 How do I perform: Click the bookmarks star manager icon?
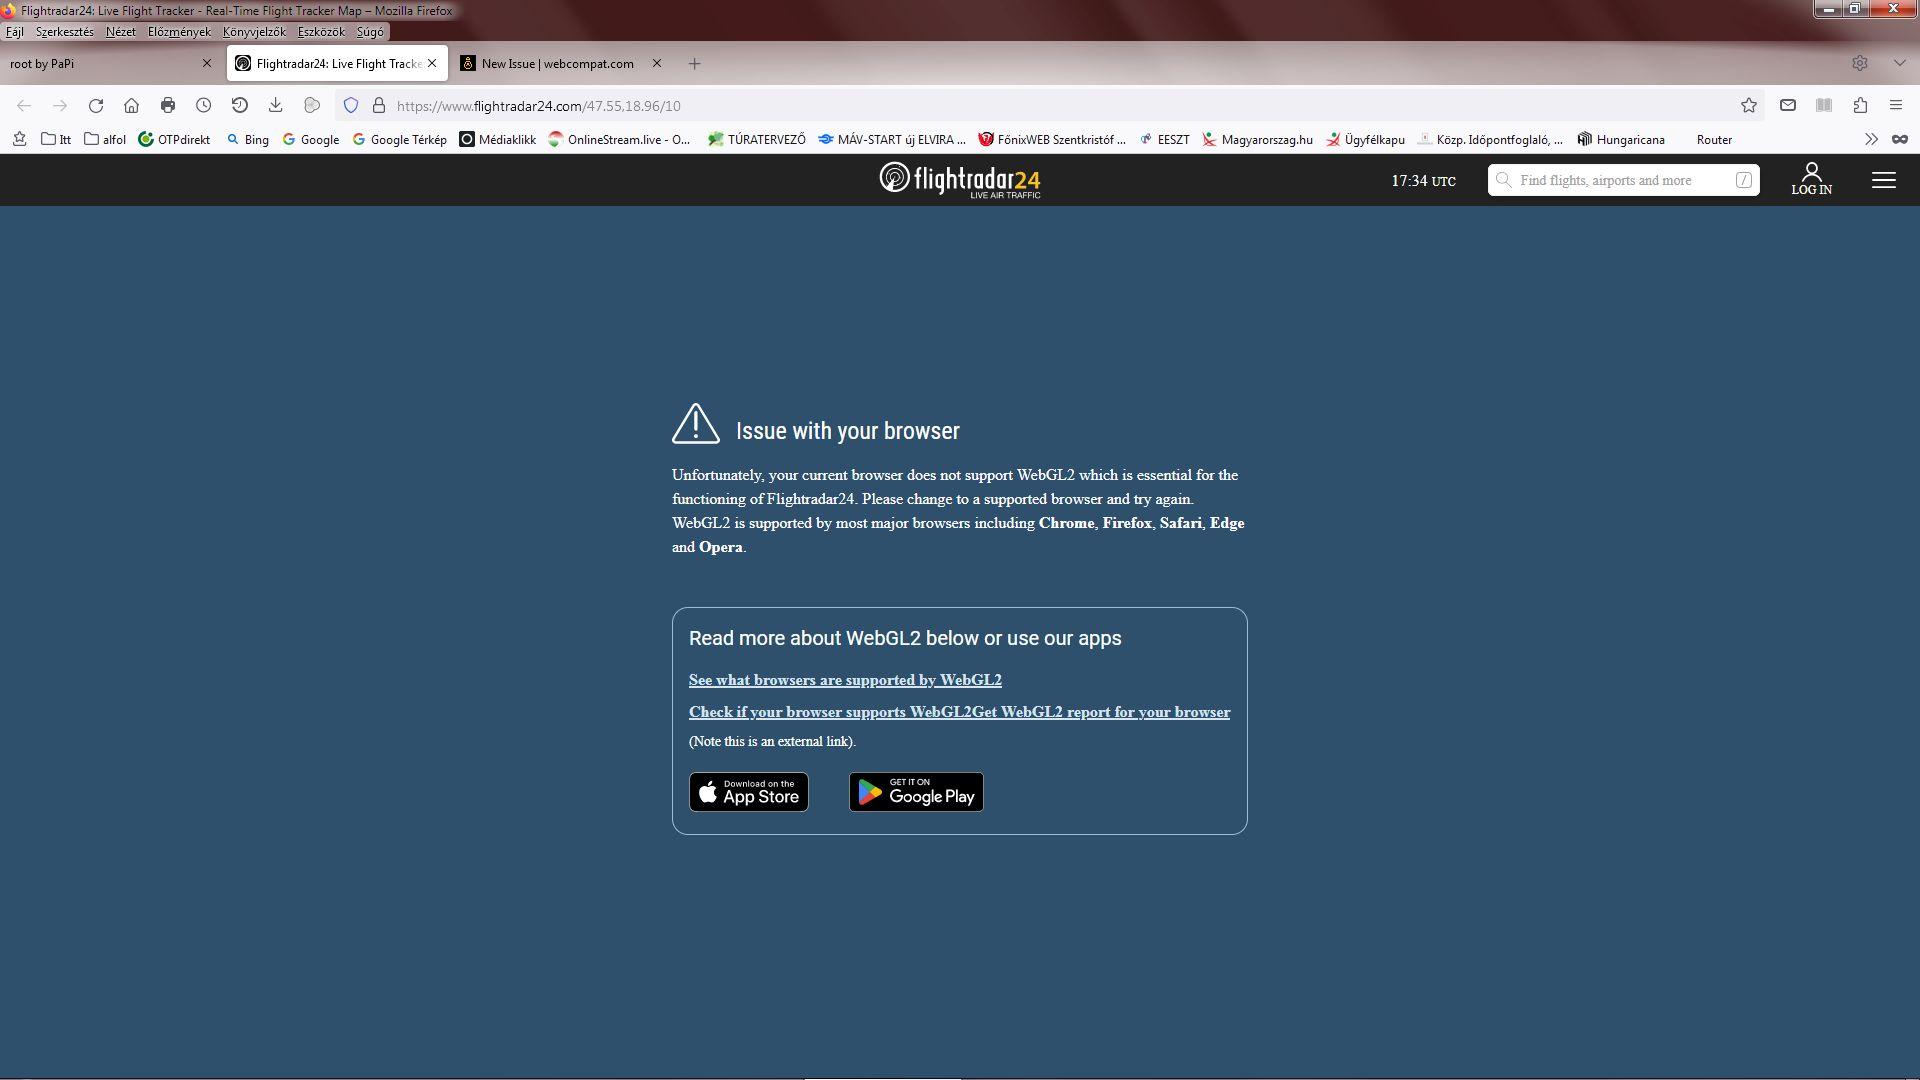click(x=19, y=140)
